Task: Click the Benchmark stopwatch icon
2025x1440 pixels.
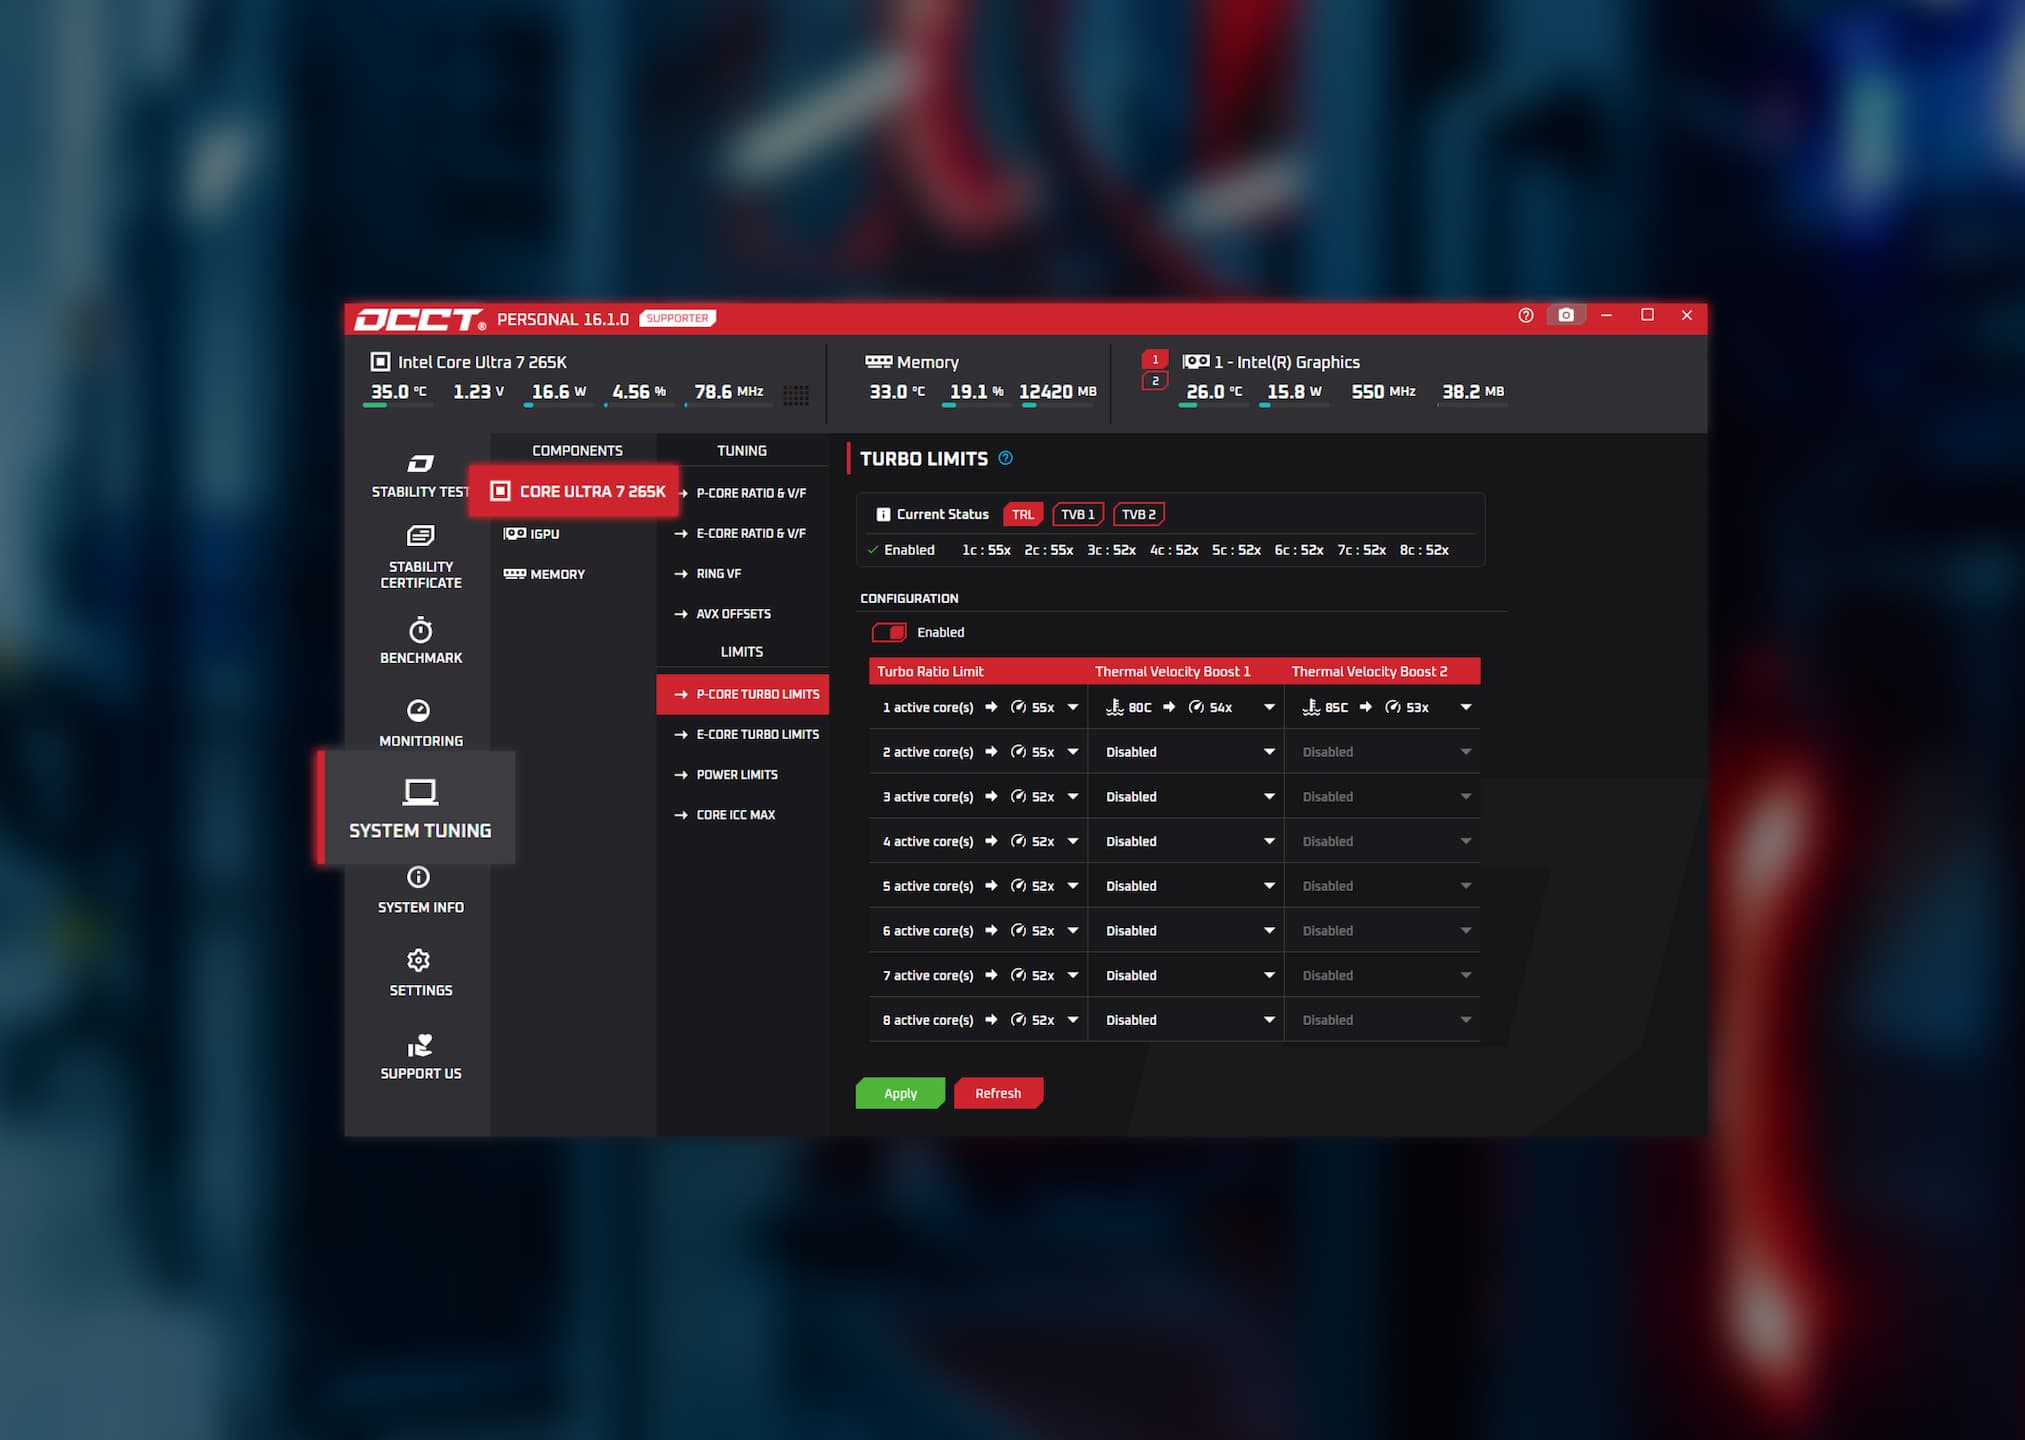Action: (420, 631)
